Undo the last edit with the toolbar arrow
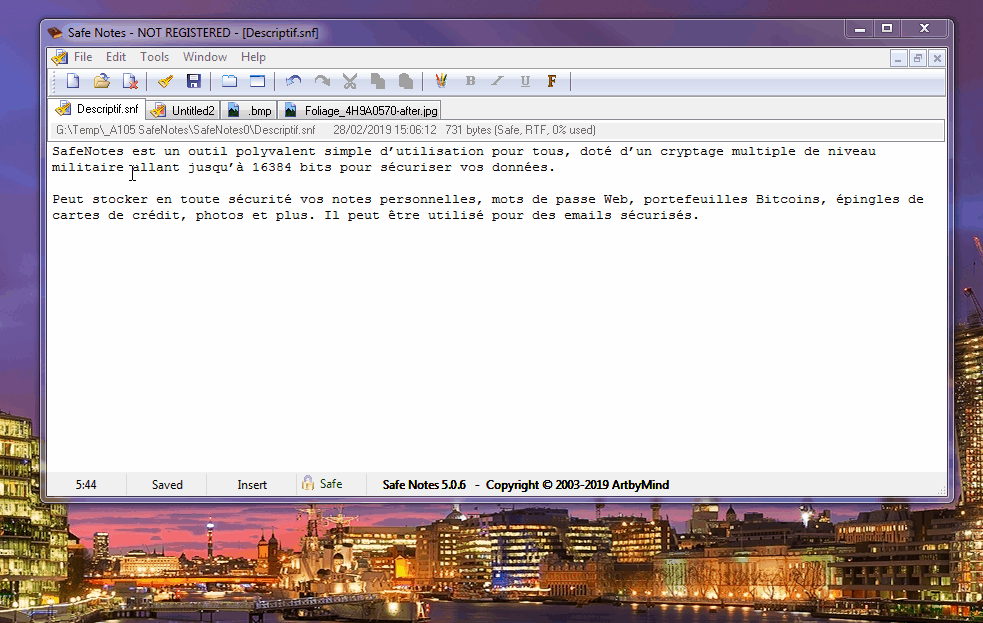The image size is (983, 623). click(293, 81)
